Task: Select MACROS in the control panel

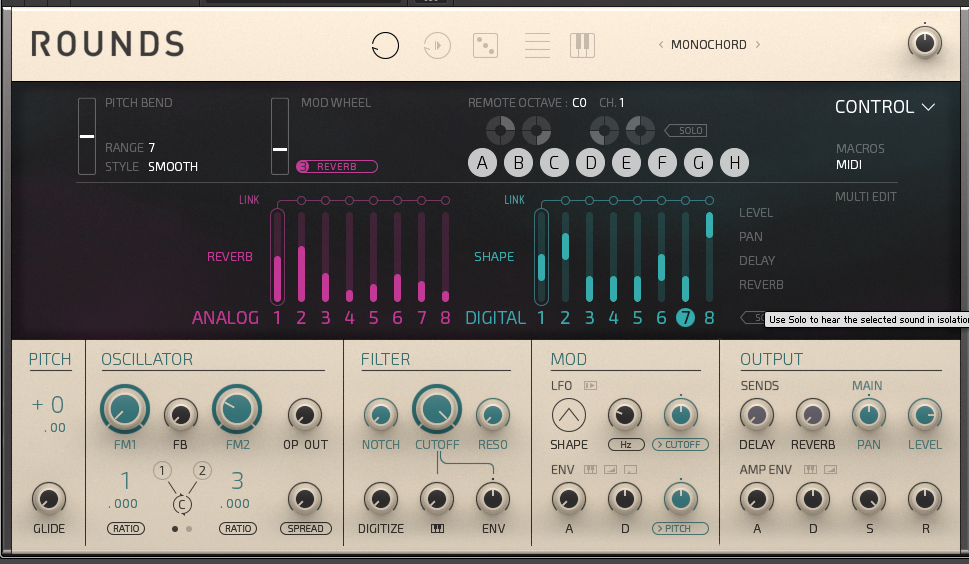Action: click(x=860, y=148)
